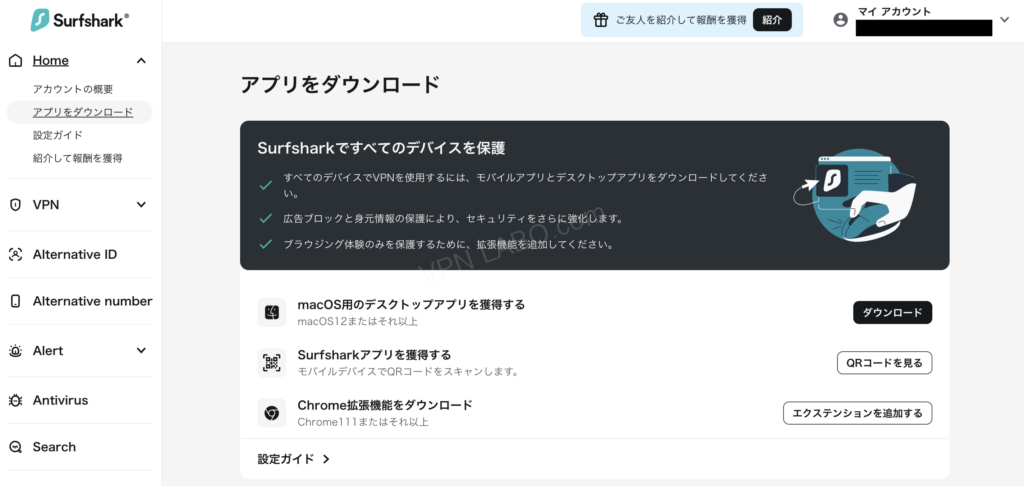Open 設定ガイド in sidebar

point(57,135)
